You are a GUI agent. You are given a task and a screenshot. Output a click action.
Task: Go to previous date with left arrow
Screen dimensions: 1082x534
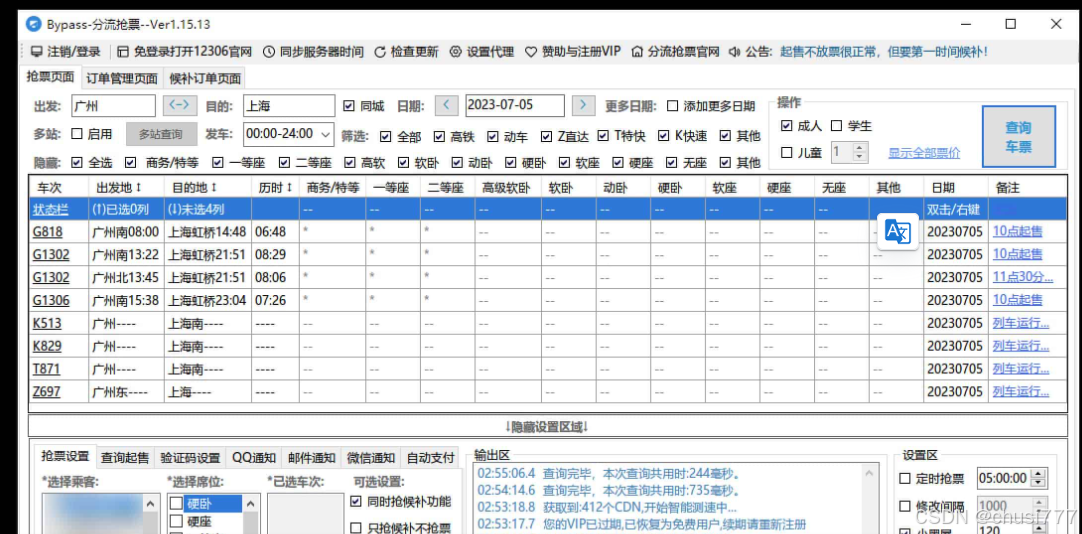(446, 105)
